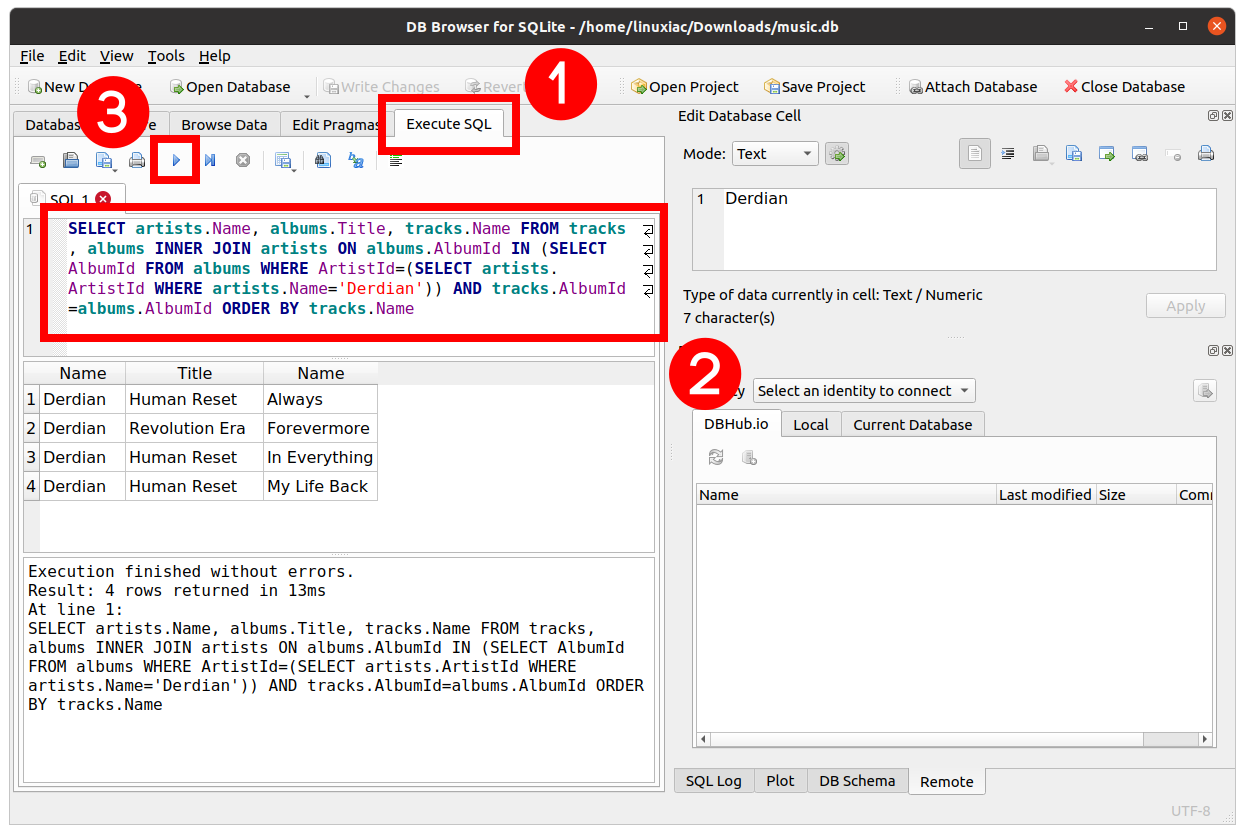Image resolution: width=1245 pixels, height=834 pixels.
Task: Refresh the DBHub.io database list
Action: [x=715, y=457]
